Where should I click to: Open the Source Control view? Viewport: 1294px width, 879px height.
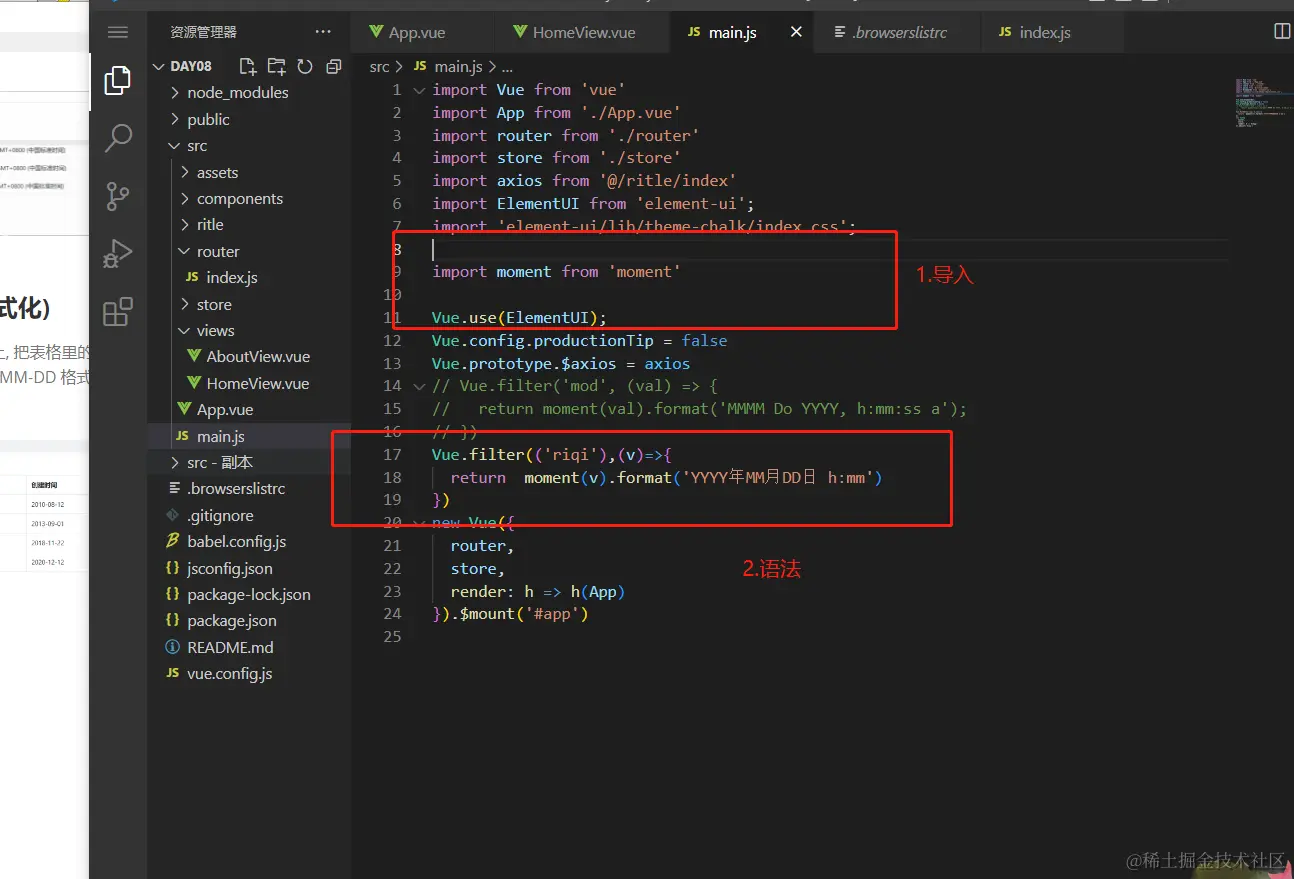click(x=118, y=195)
